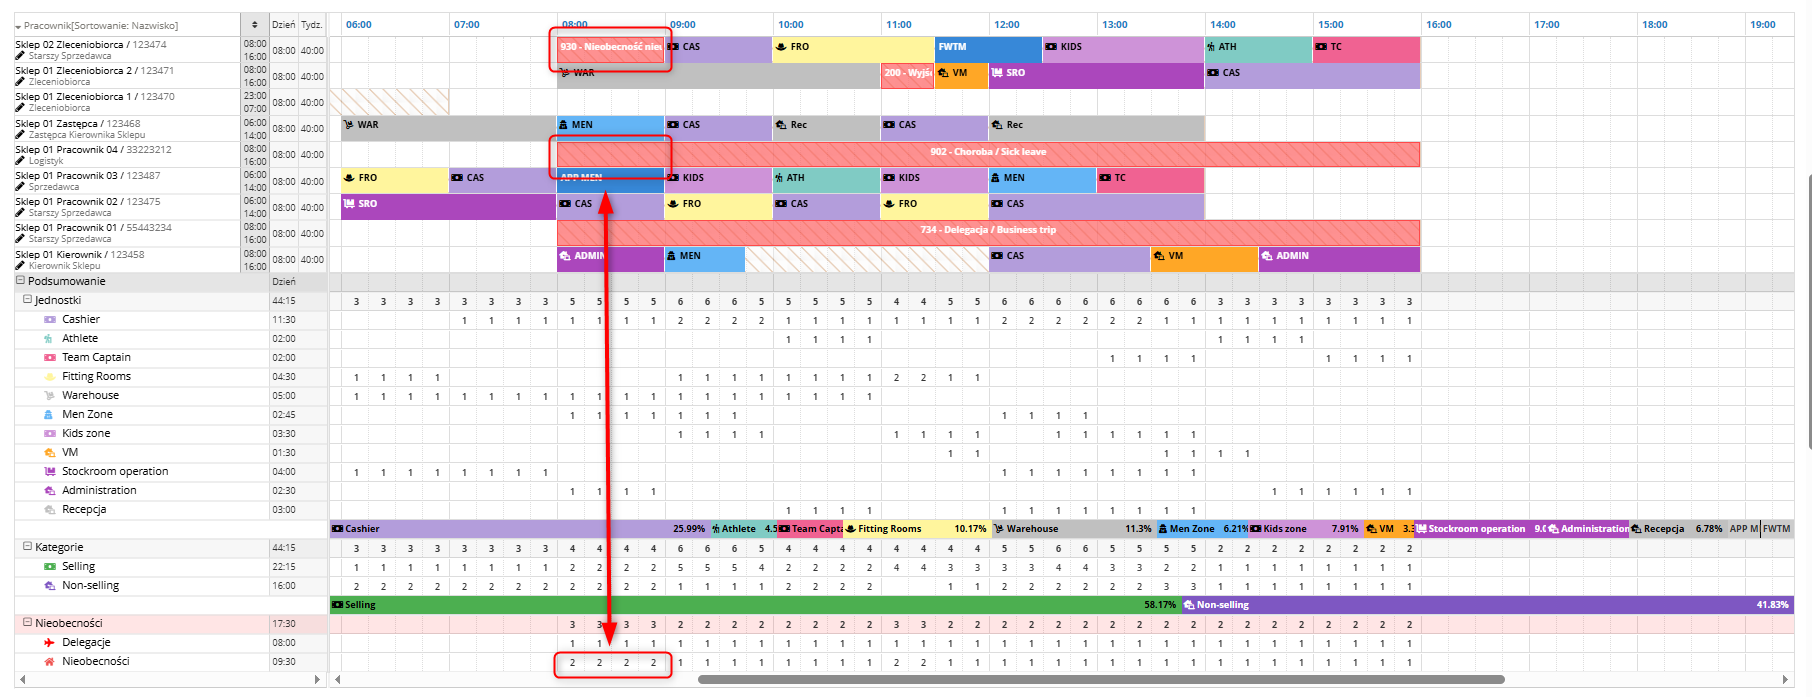This screenshot has height=697, width=1812.
Task: Click the pencil icon under Sklep 01 Pracownik 02
Action: click(20, 213)
